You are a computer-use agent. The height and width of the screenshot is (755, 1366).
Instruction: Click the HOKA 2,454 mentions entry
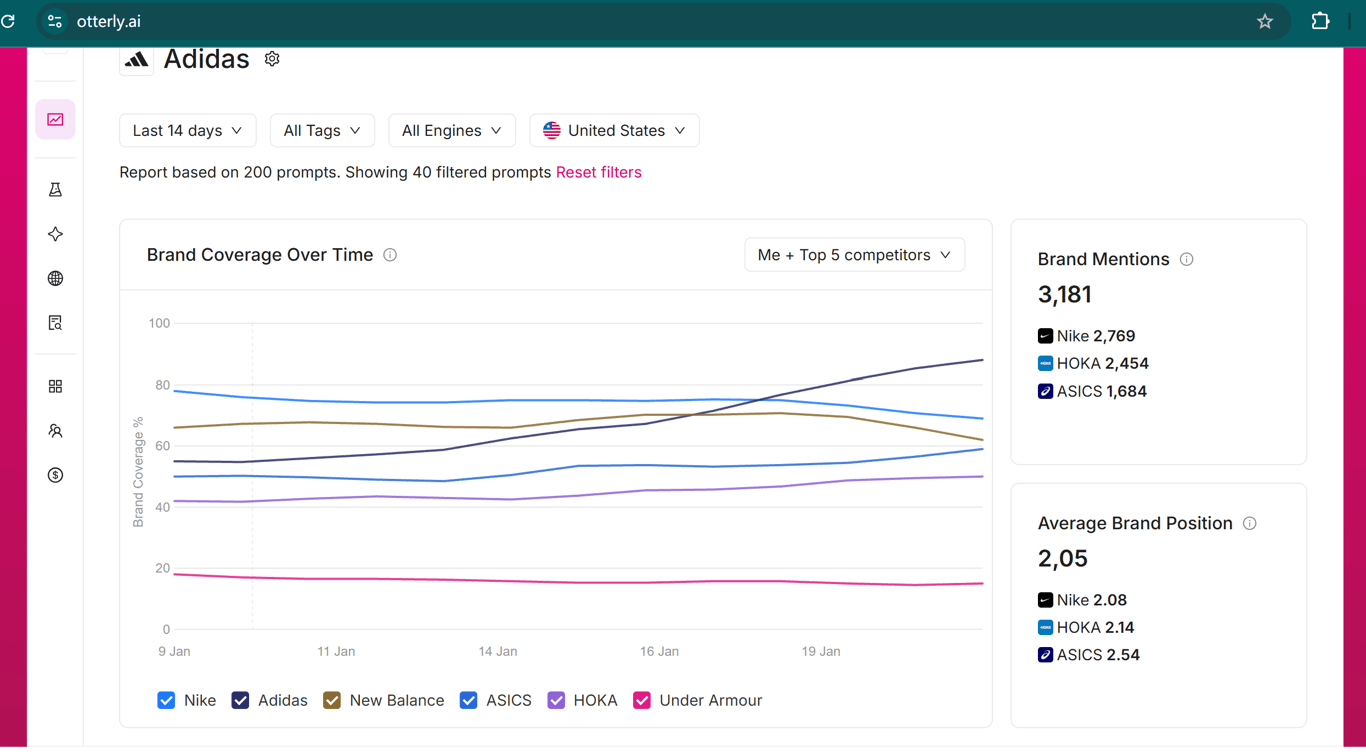coord(1093,364)
